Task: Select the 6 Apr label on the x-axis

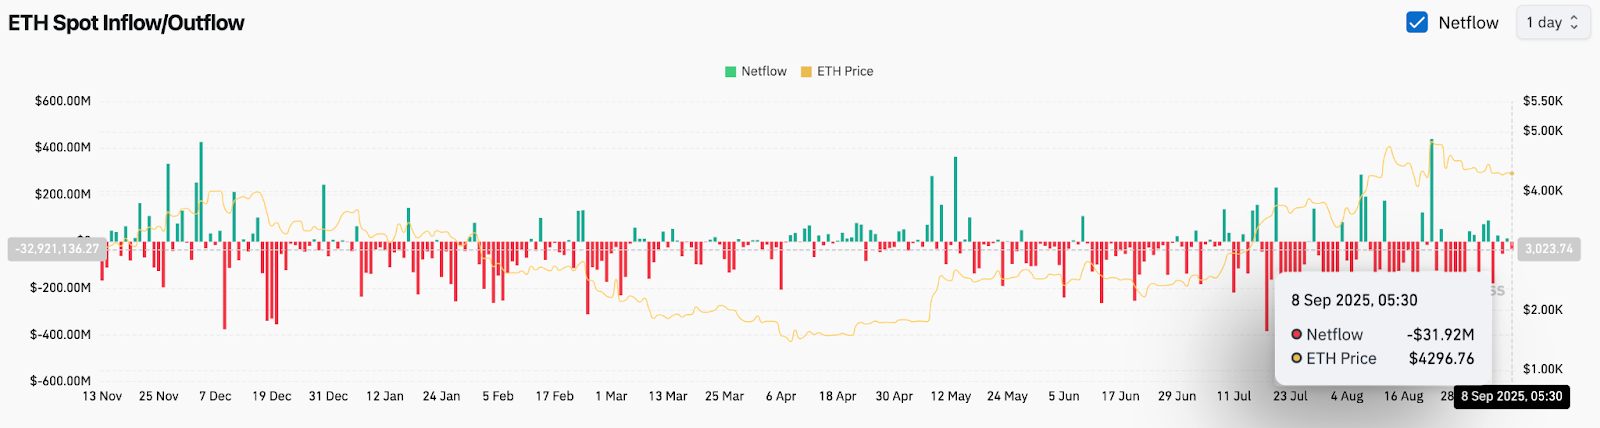Action: tap(781, 397)
